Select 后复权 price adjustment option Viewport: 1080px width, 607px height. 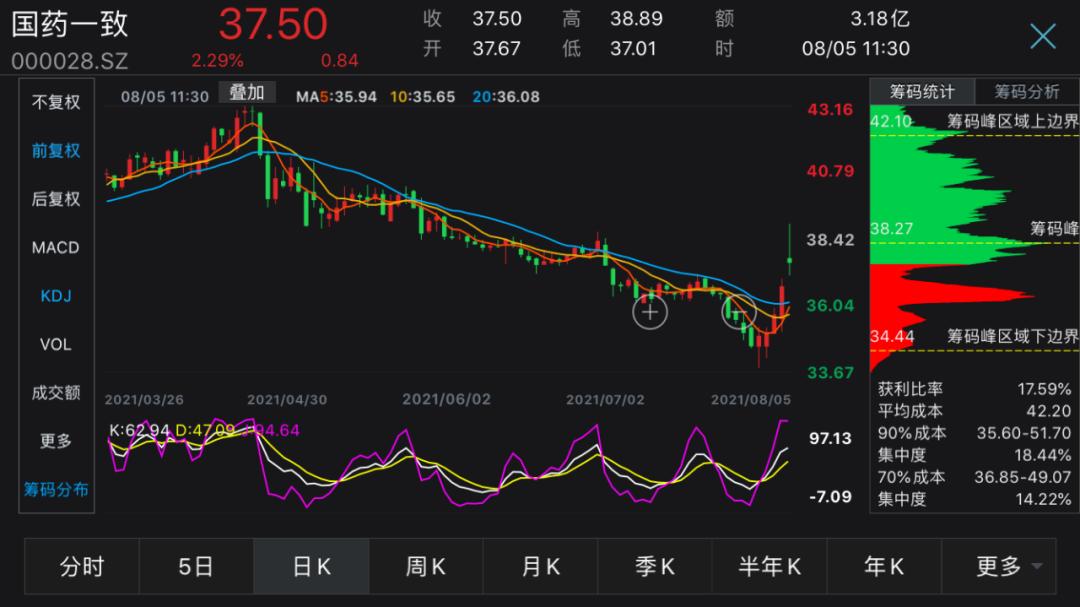click(x=56, y=199)
